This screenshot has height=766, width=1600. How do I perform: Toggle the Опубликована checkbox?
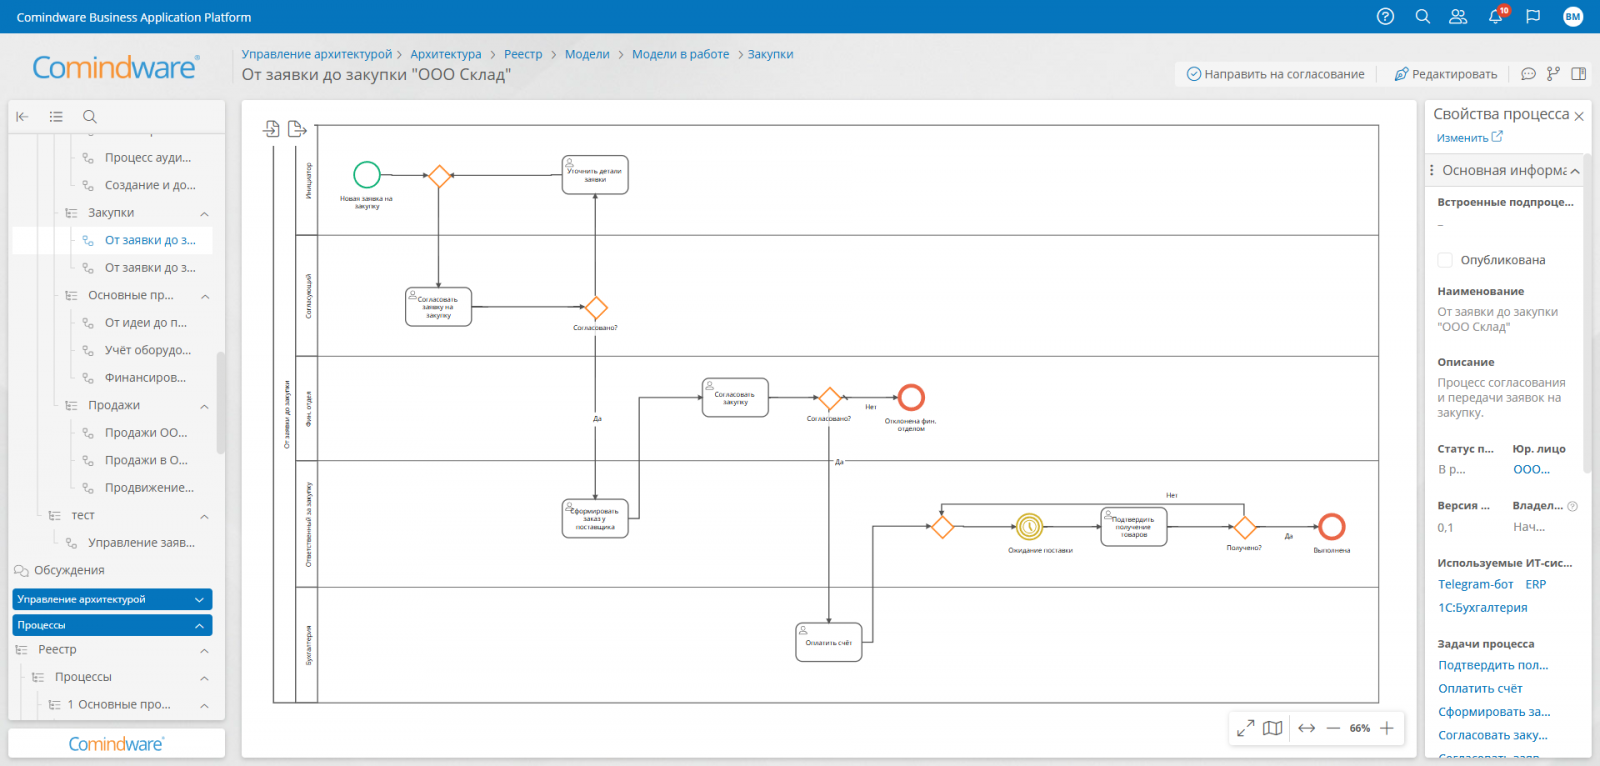1445,260
